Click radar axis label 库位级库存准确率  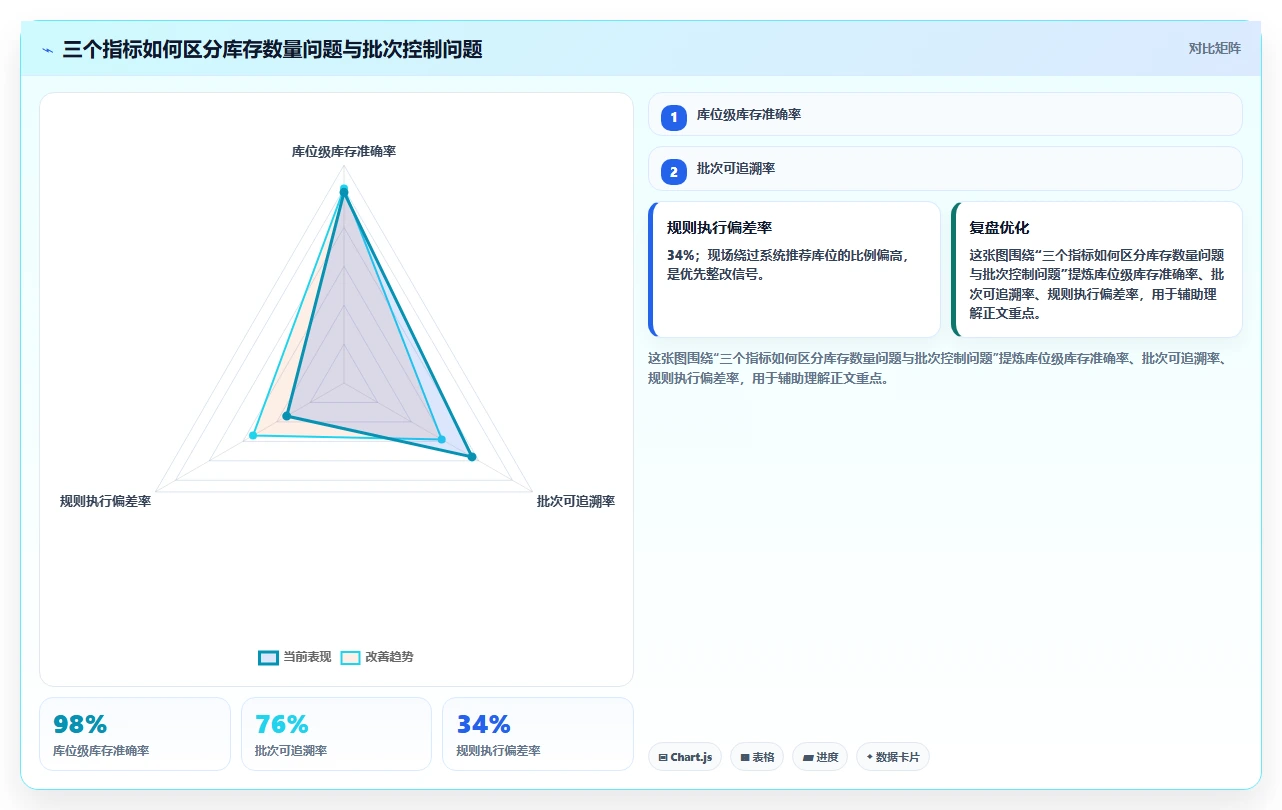(x=344, y=151)
